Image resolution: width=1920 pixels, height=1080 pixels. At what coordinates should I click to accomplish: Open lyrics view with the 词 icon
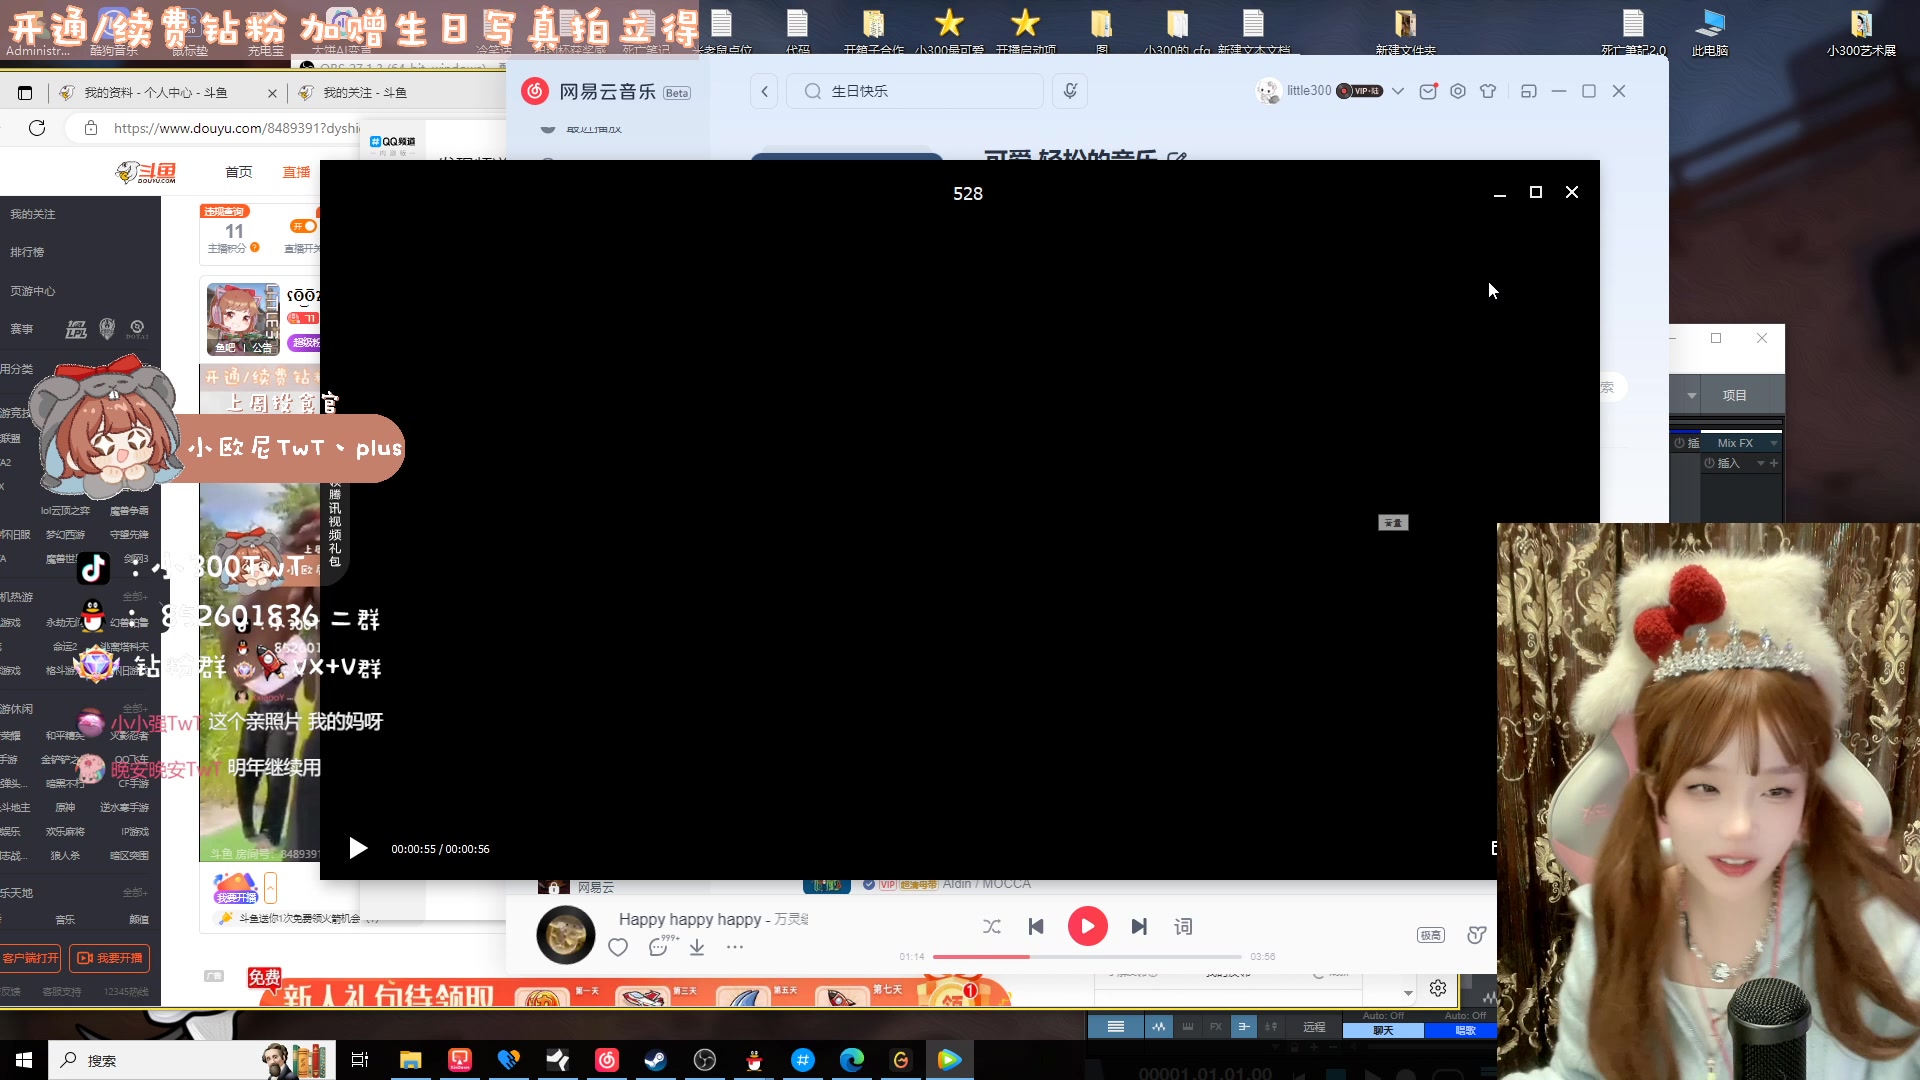(x=1183, y=927)
